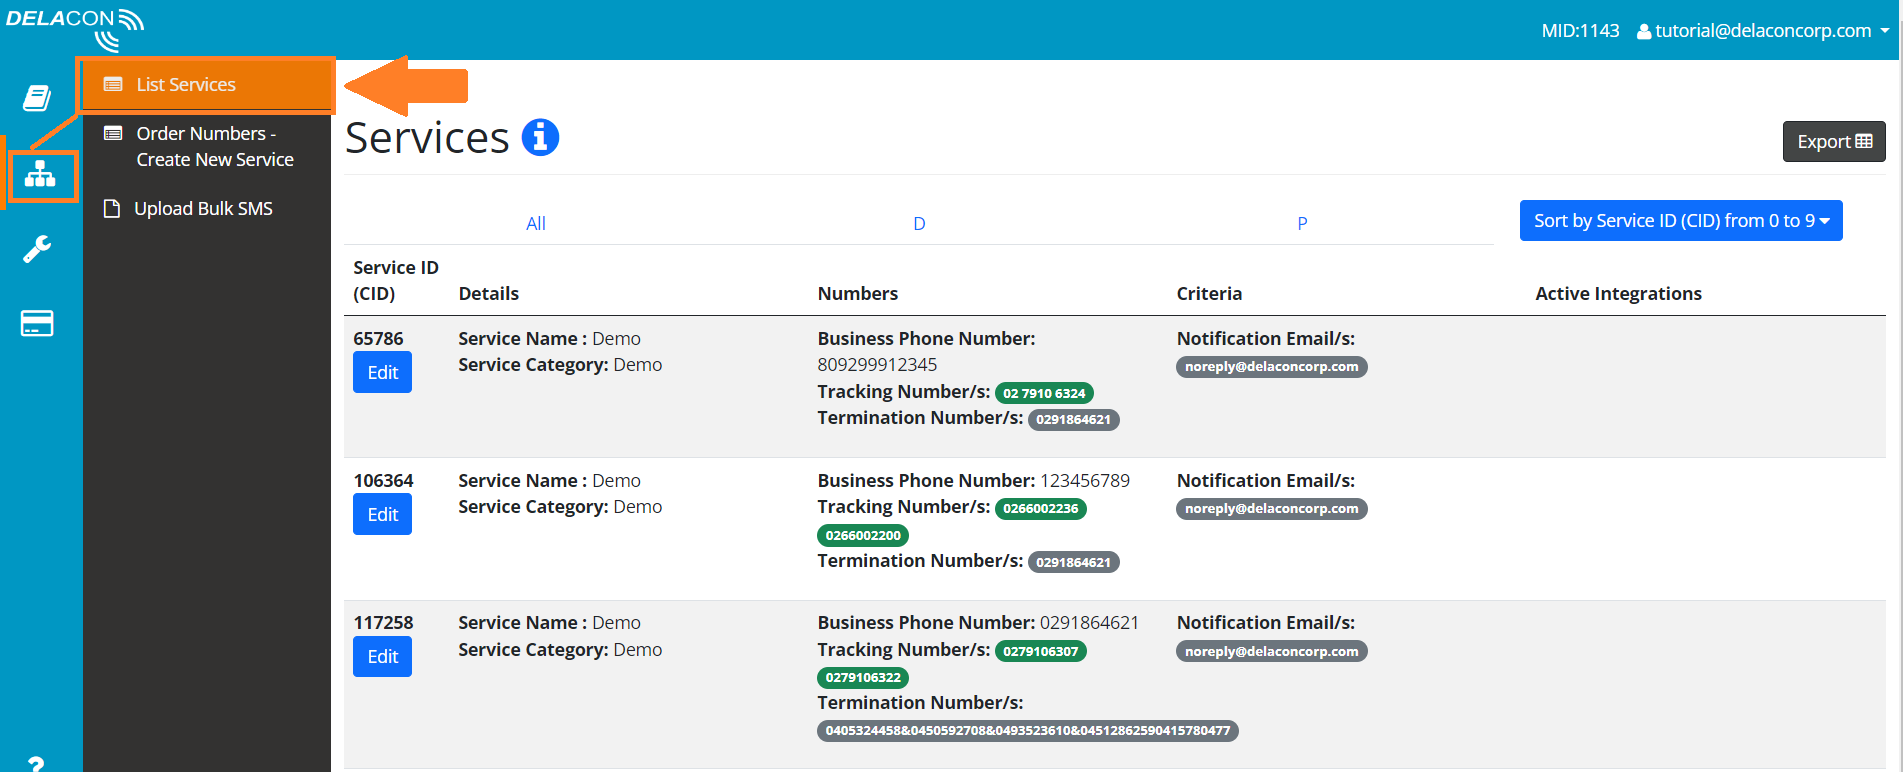Screen dimensions: 1903x772
Task: Click tracking number badge 0266002200
Action: pyautogui.click(x=863, y=535)
